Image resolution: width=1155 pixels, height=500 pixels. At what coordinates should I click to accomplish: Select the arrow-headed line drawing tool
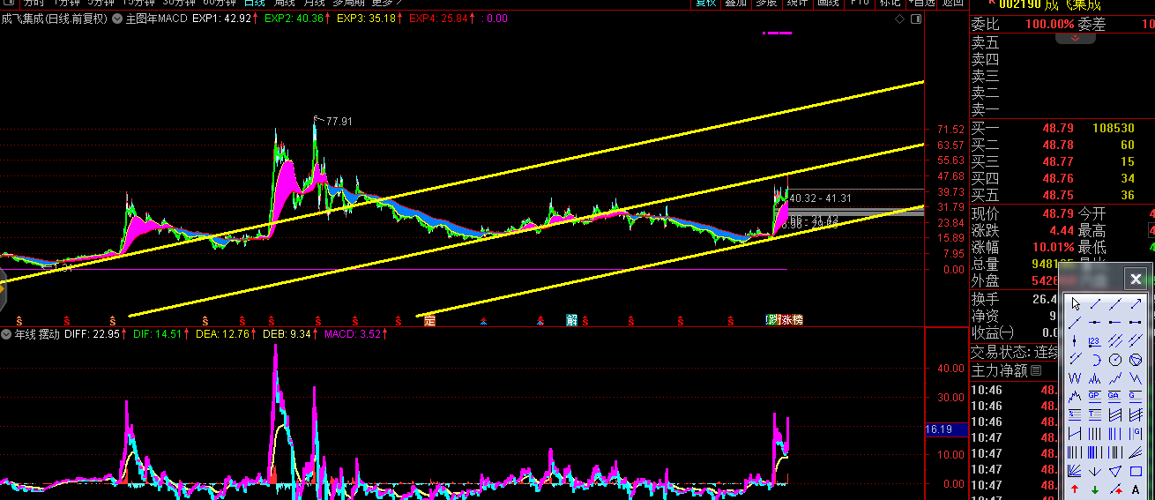(x=1135, y=303)
